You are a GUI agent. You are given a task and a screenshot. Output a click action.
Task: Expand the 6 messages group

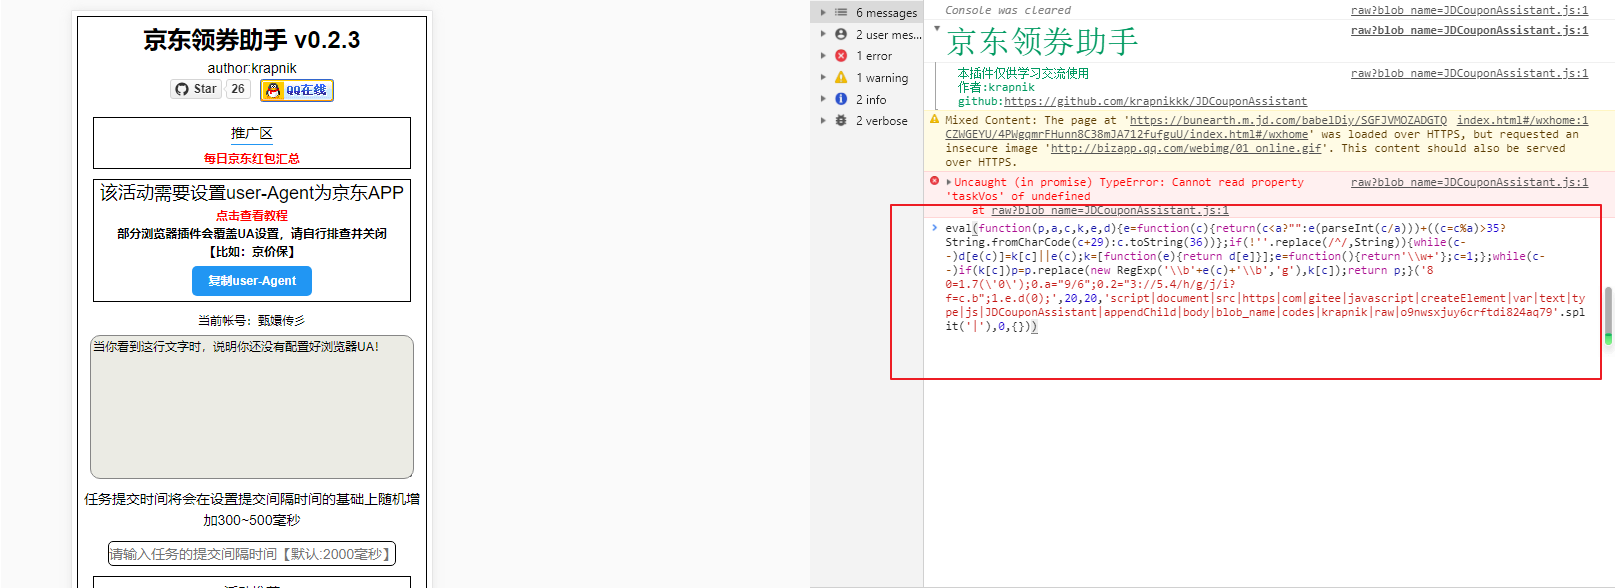[824, 12]
